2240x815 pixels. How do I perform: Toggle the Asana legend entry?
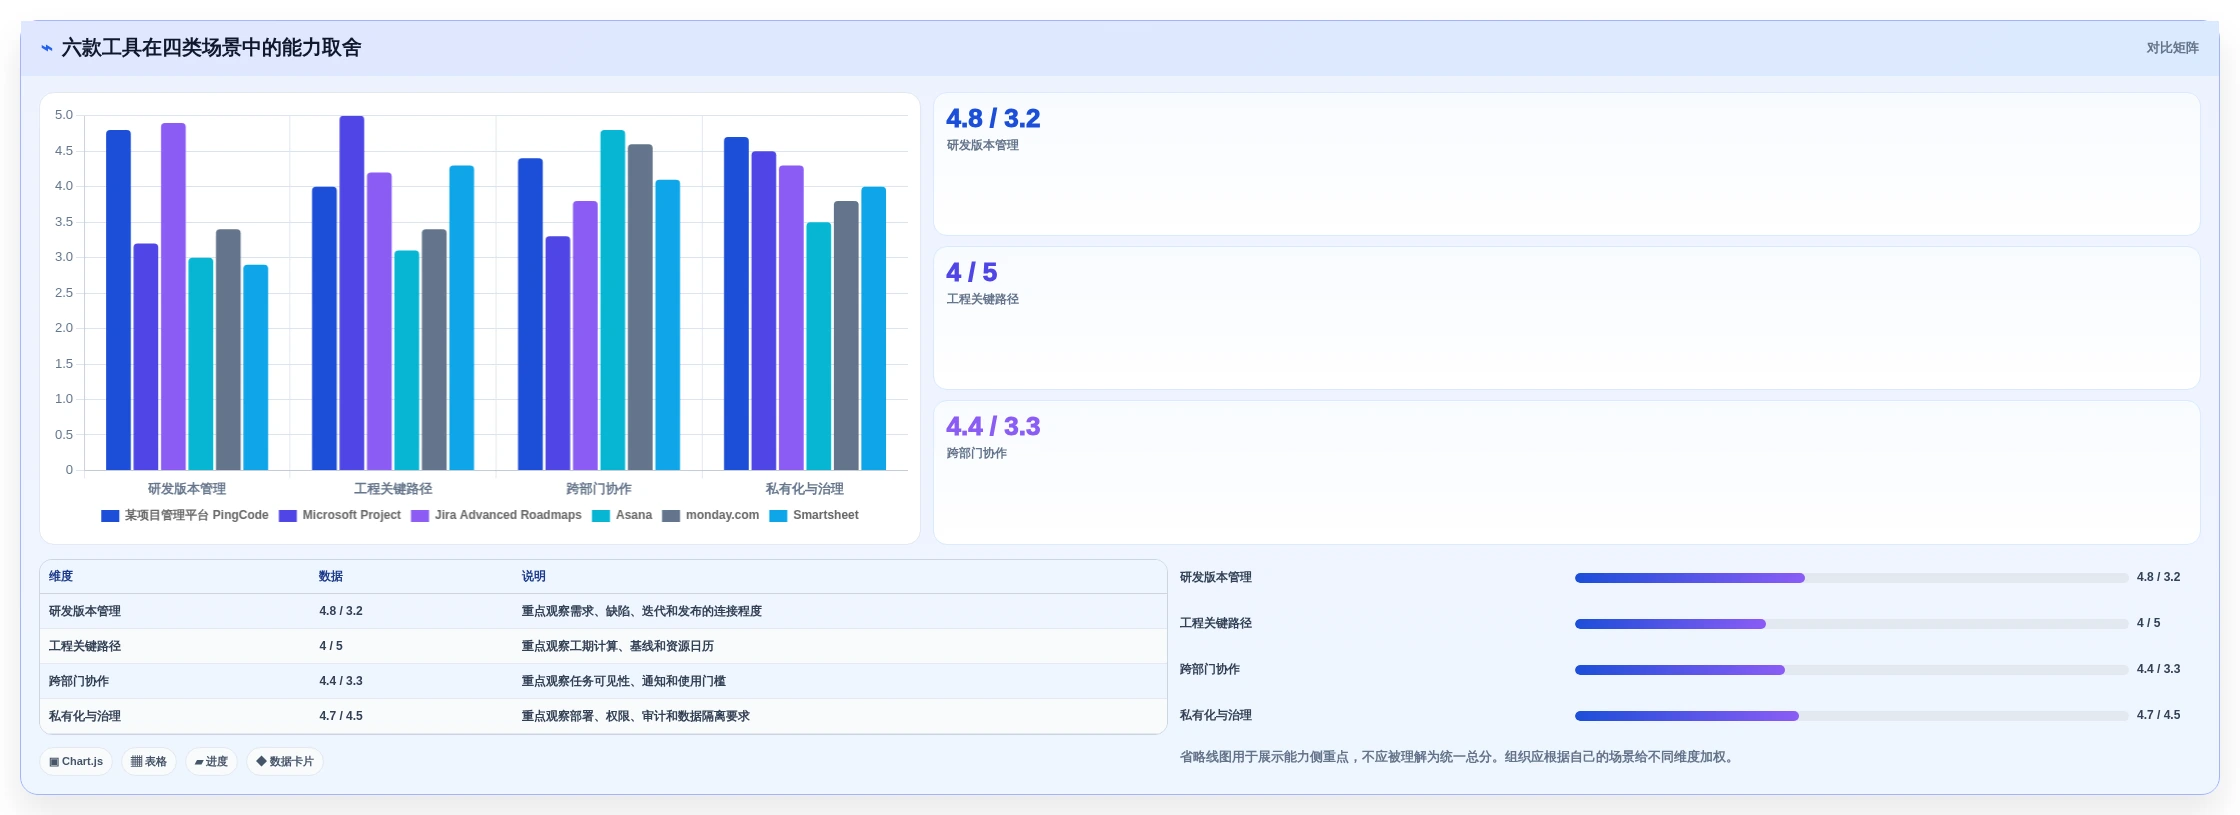click(x=622, y=516)
